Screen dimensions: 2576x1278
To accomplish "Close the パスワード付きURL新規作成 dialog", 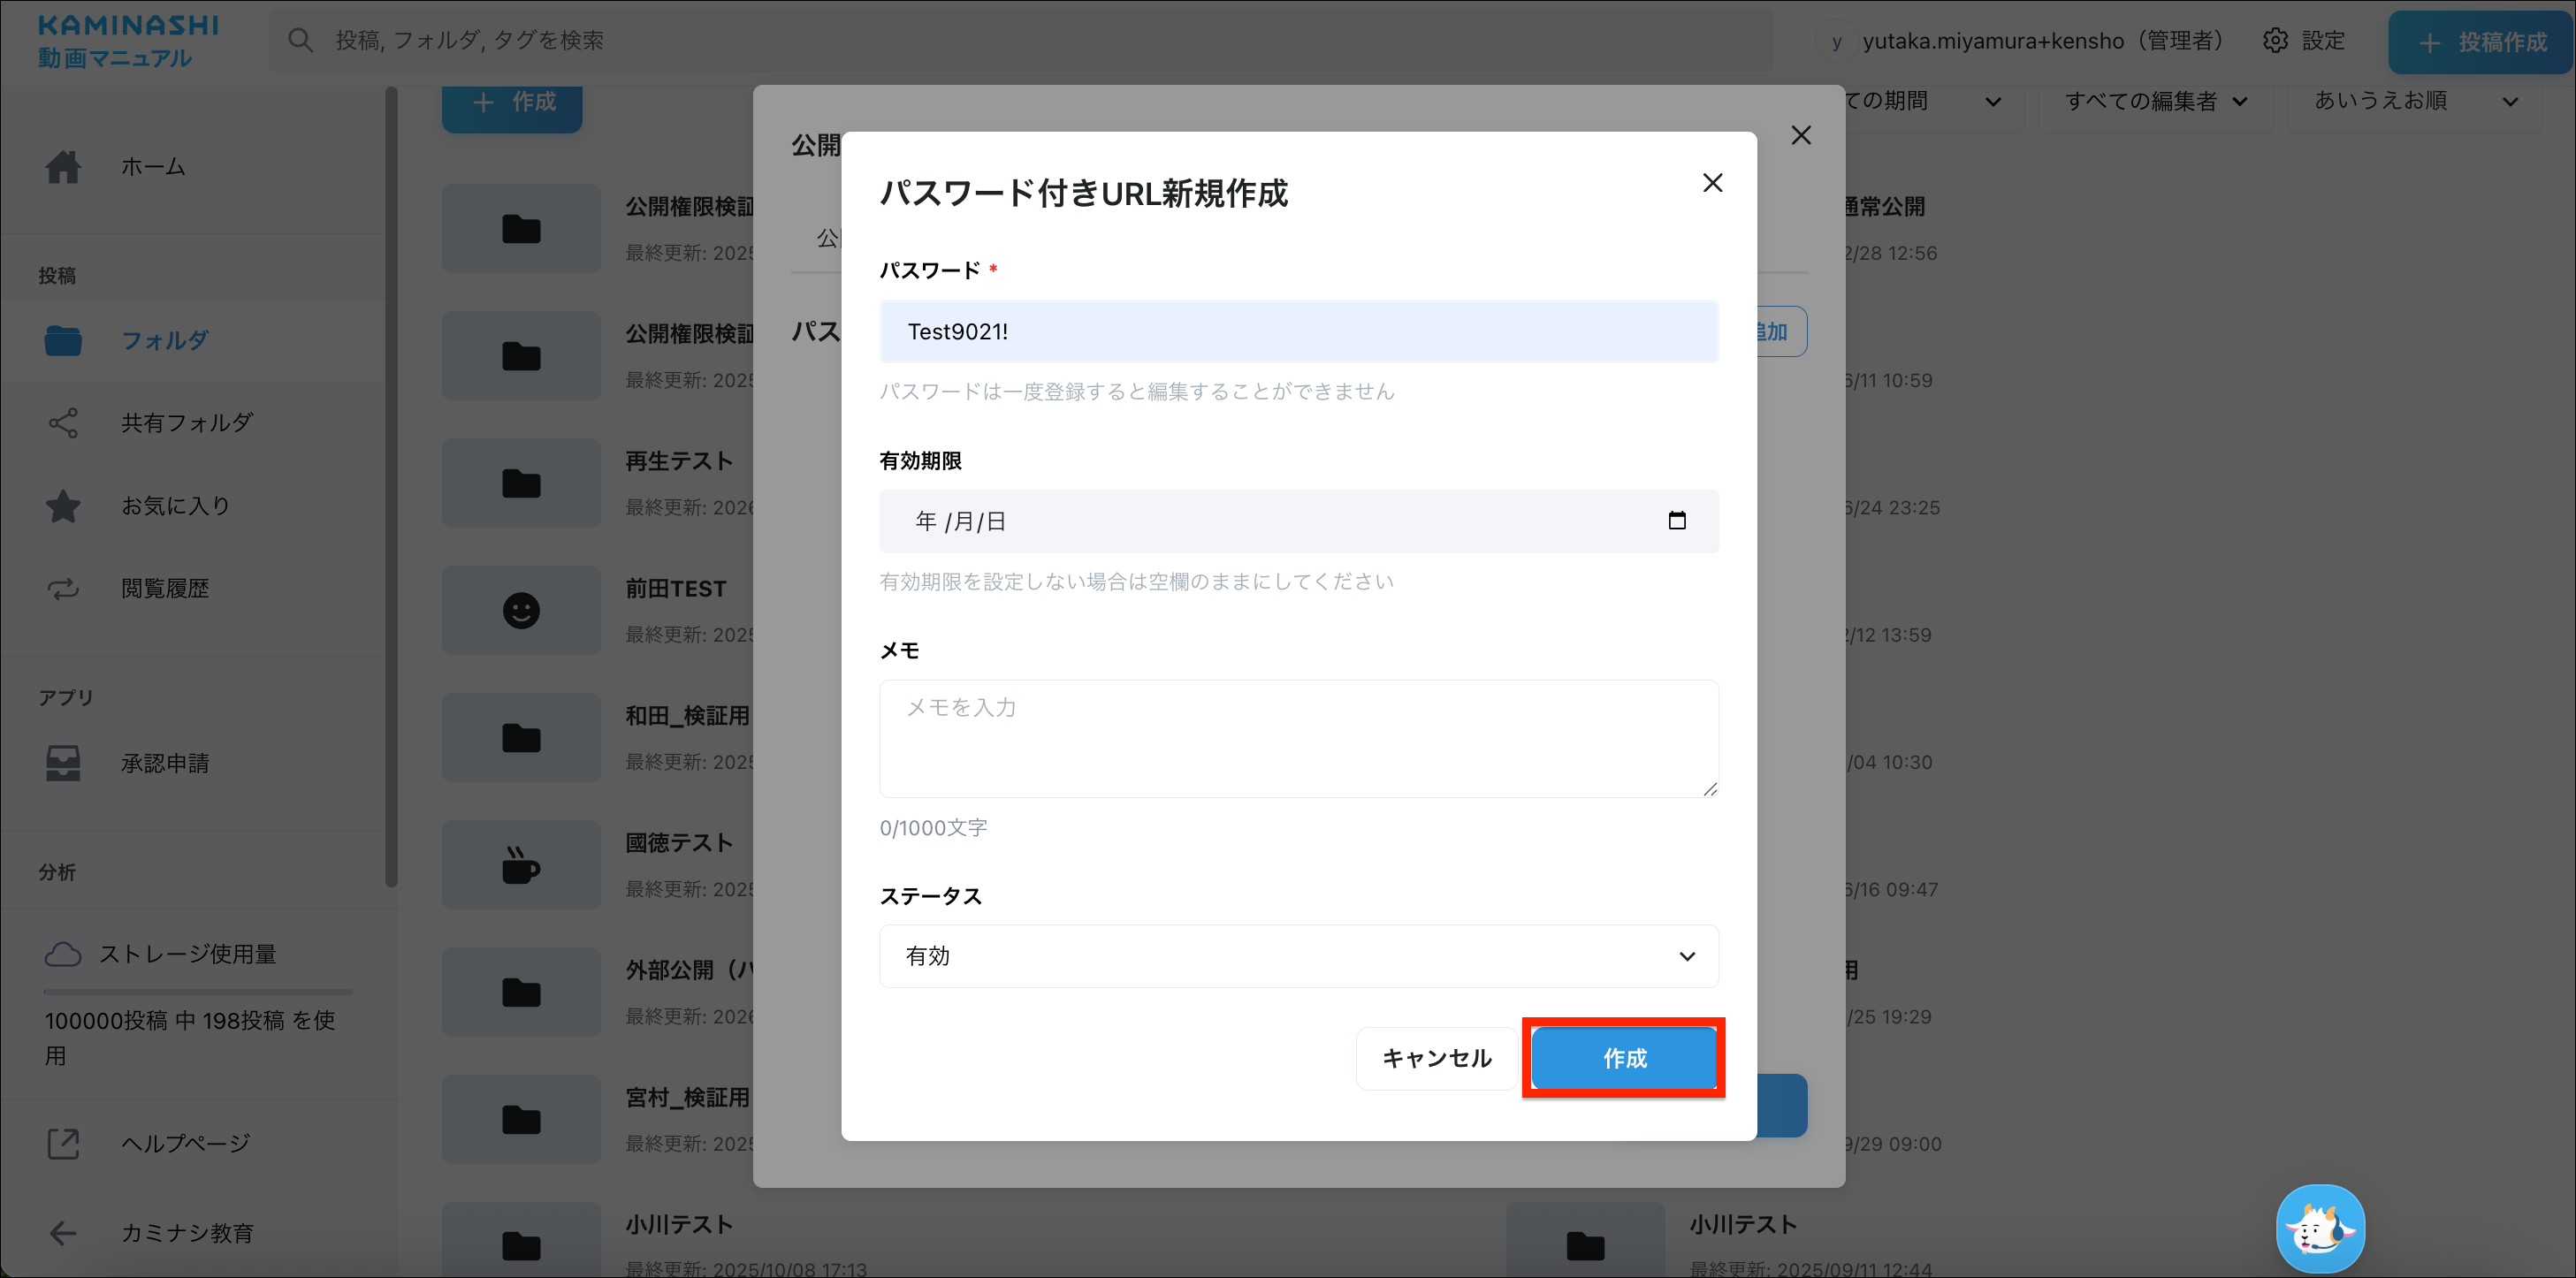I will point(1712,183).
